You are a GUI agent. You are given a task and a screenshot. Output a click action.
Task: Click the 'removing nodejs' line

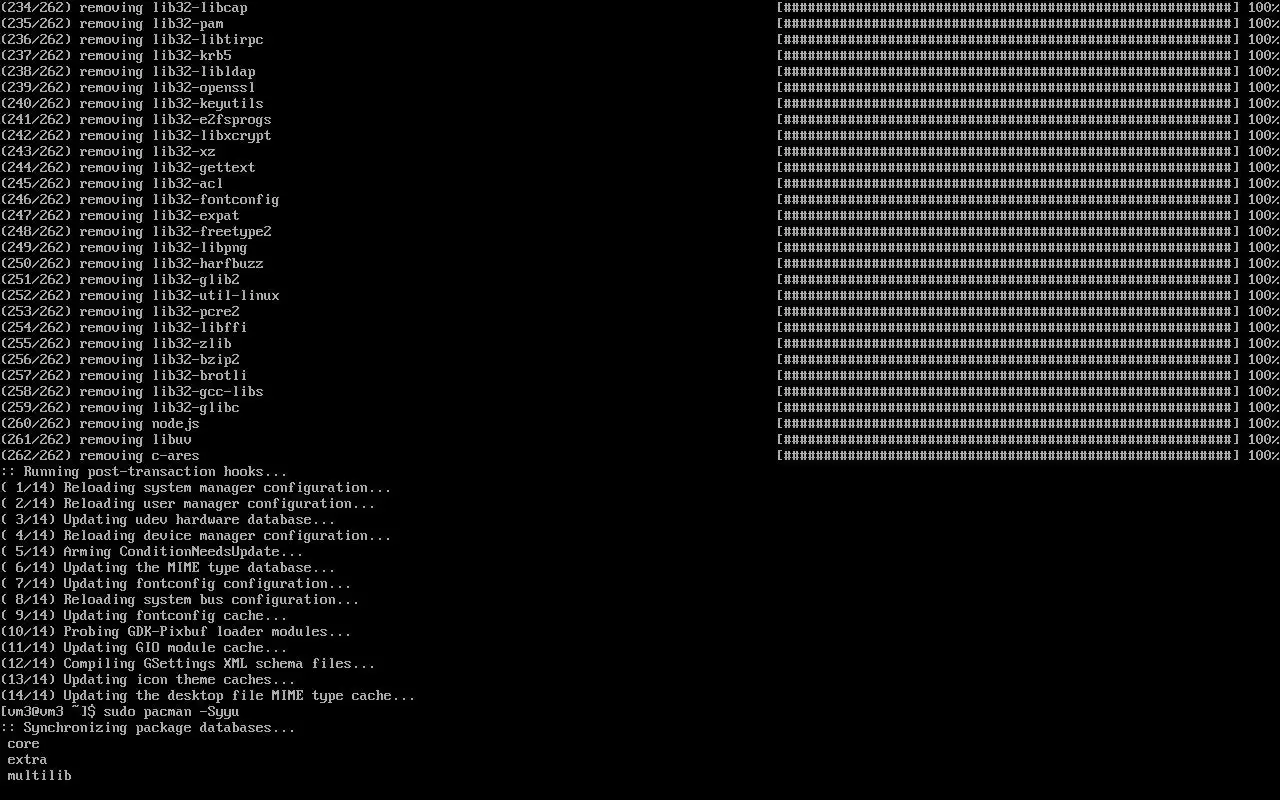[100, 424]
